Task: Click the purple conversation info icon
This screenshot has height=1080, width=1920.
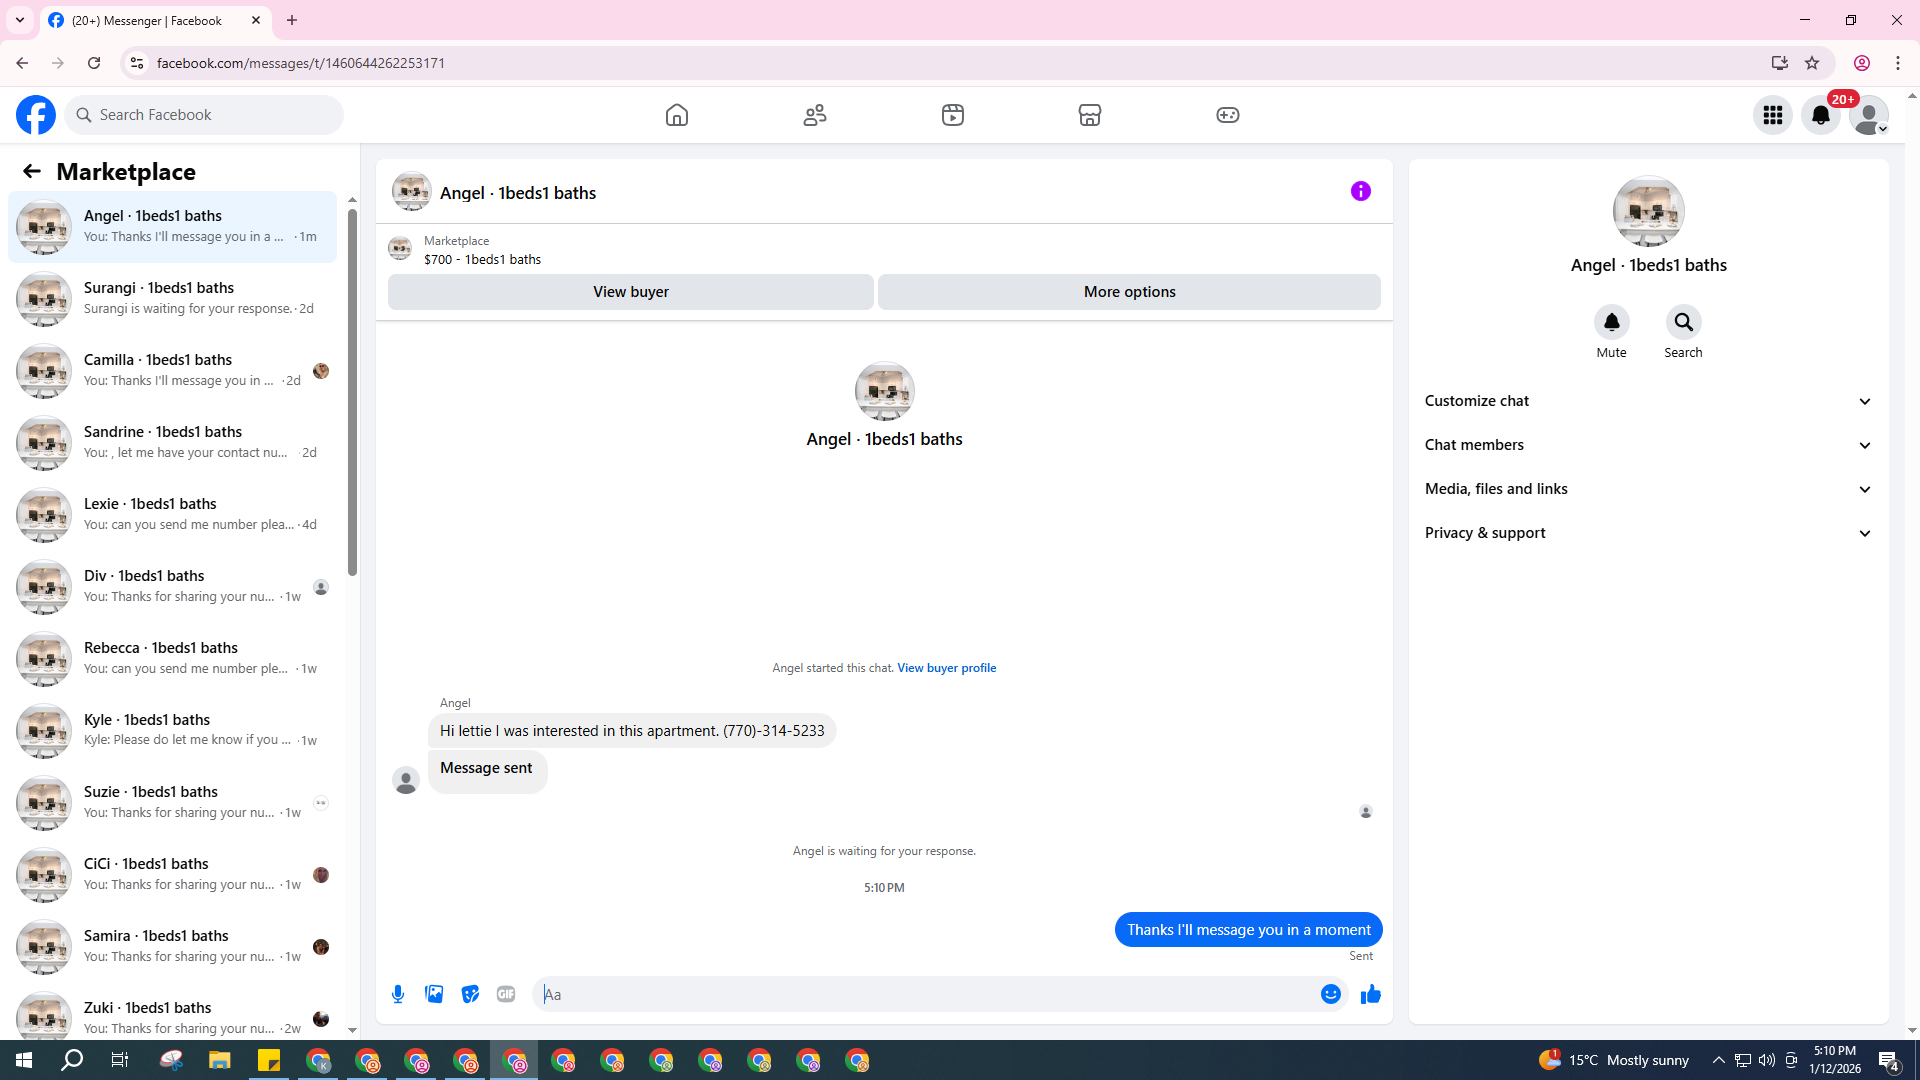Action: (1360, 191)
